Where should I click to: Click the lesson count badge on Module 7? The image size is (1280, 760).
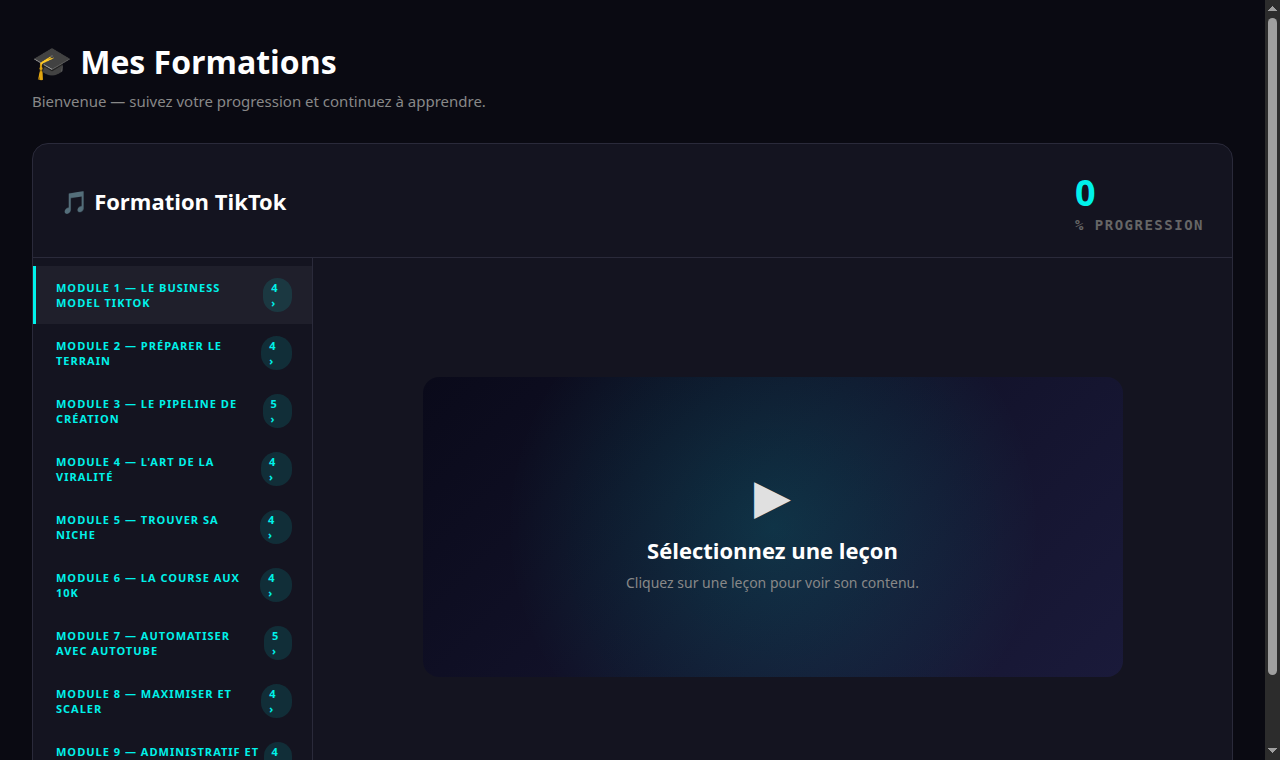click(x=277, y=643)
